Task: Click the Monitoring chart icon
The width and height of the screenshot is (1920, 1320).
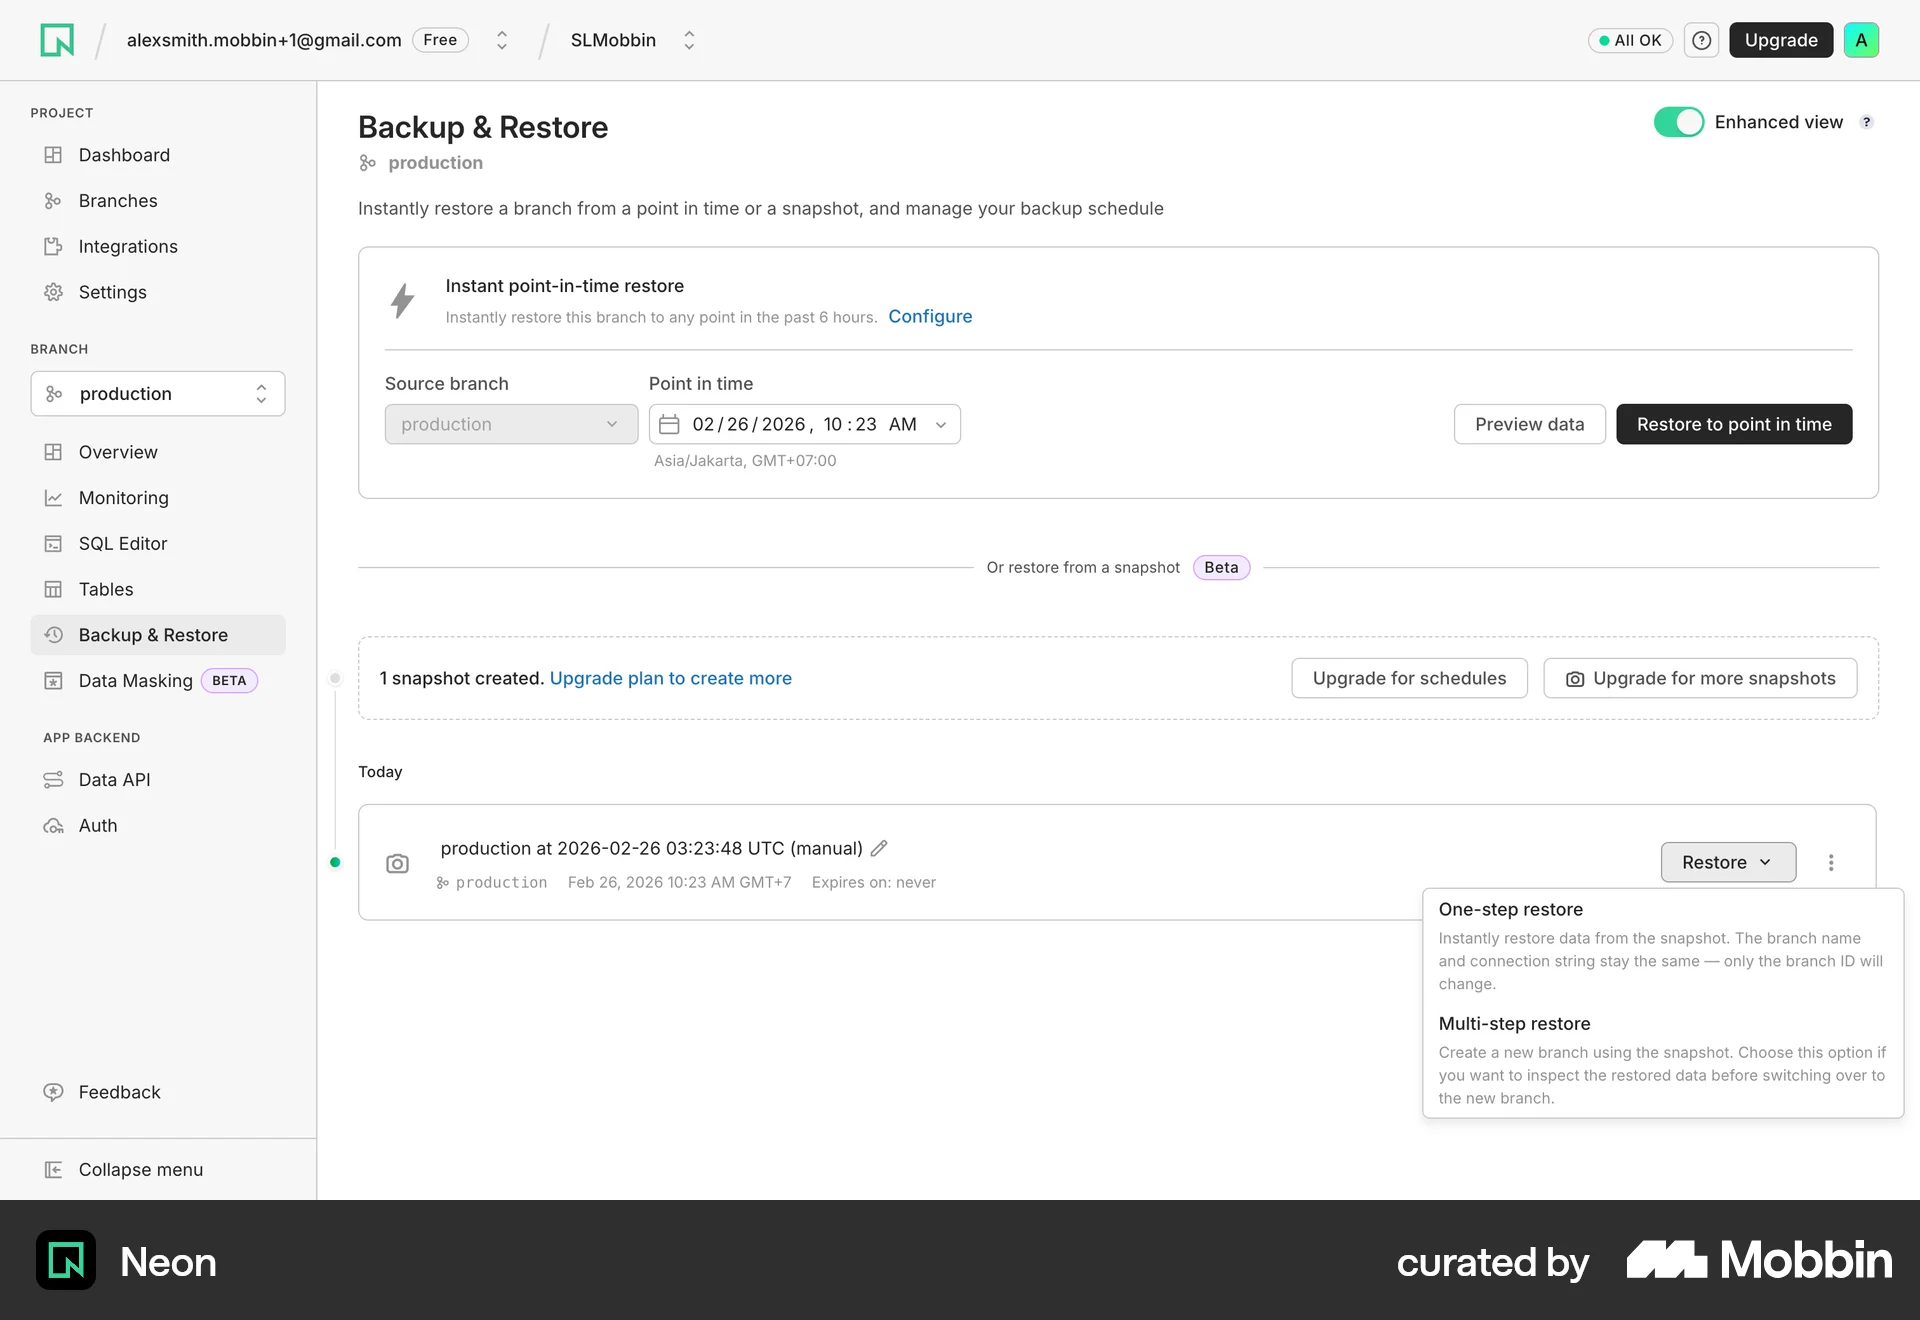Action: point(53,498)
